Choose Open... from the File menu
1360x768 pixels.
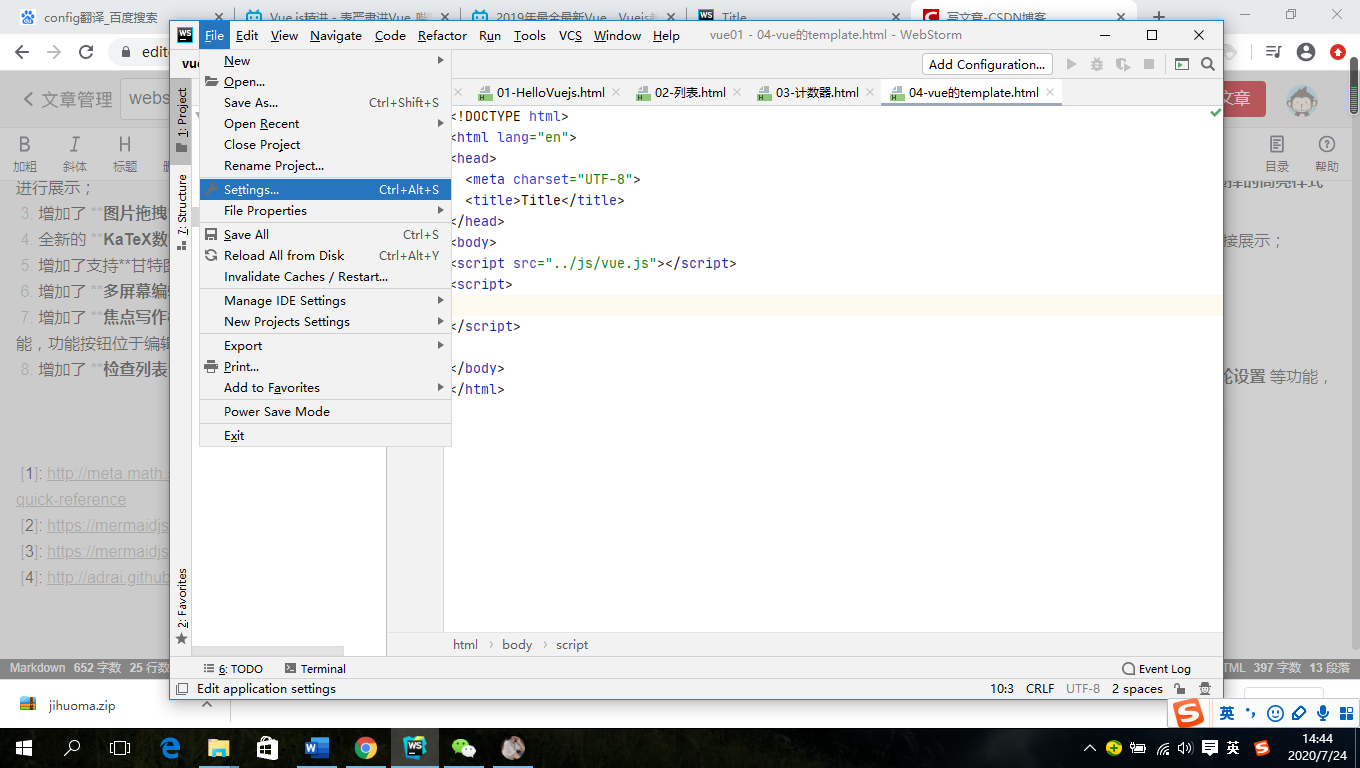point(325,82)
